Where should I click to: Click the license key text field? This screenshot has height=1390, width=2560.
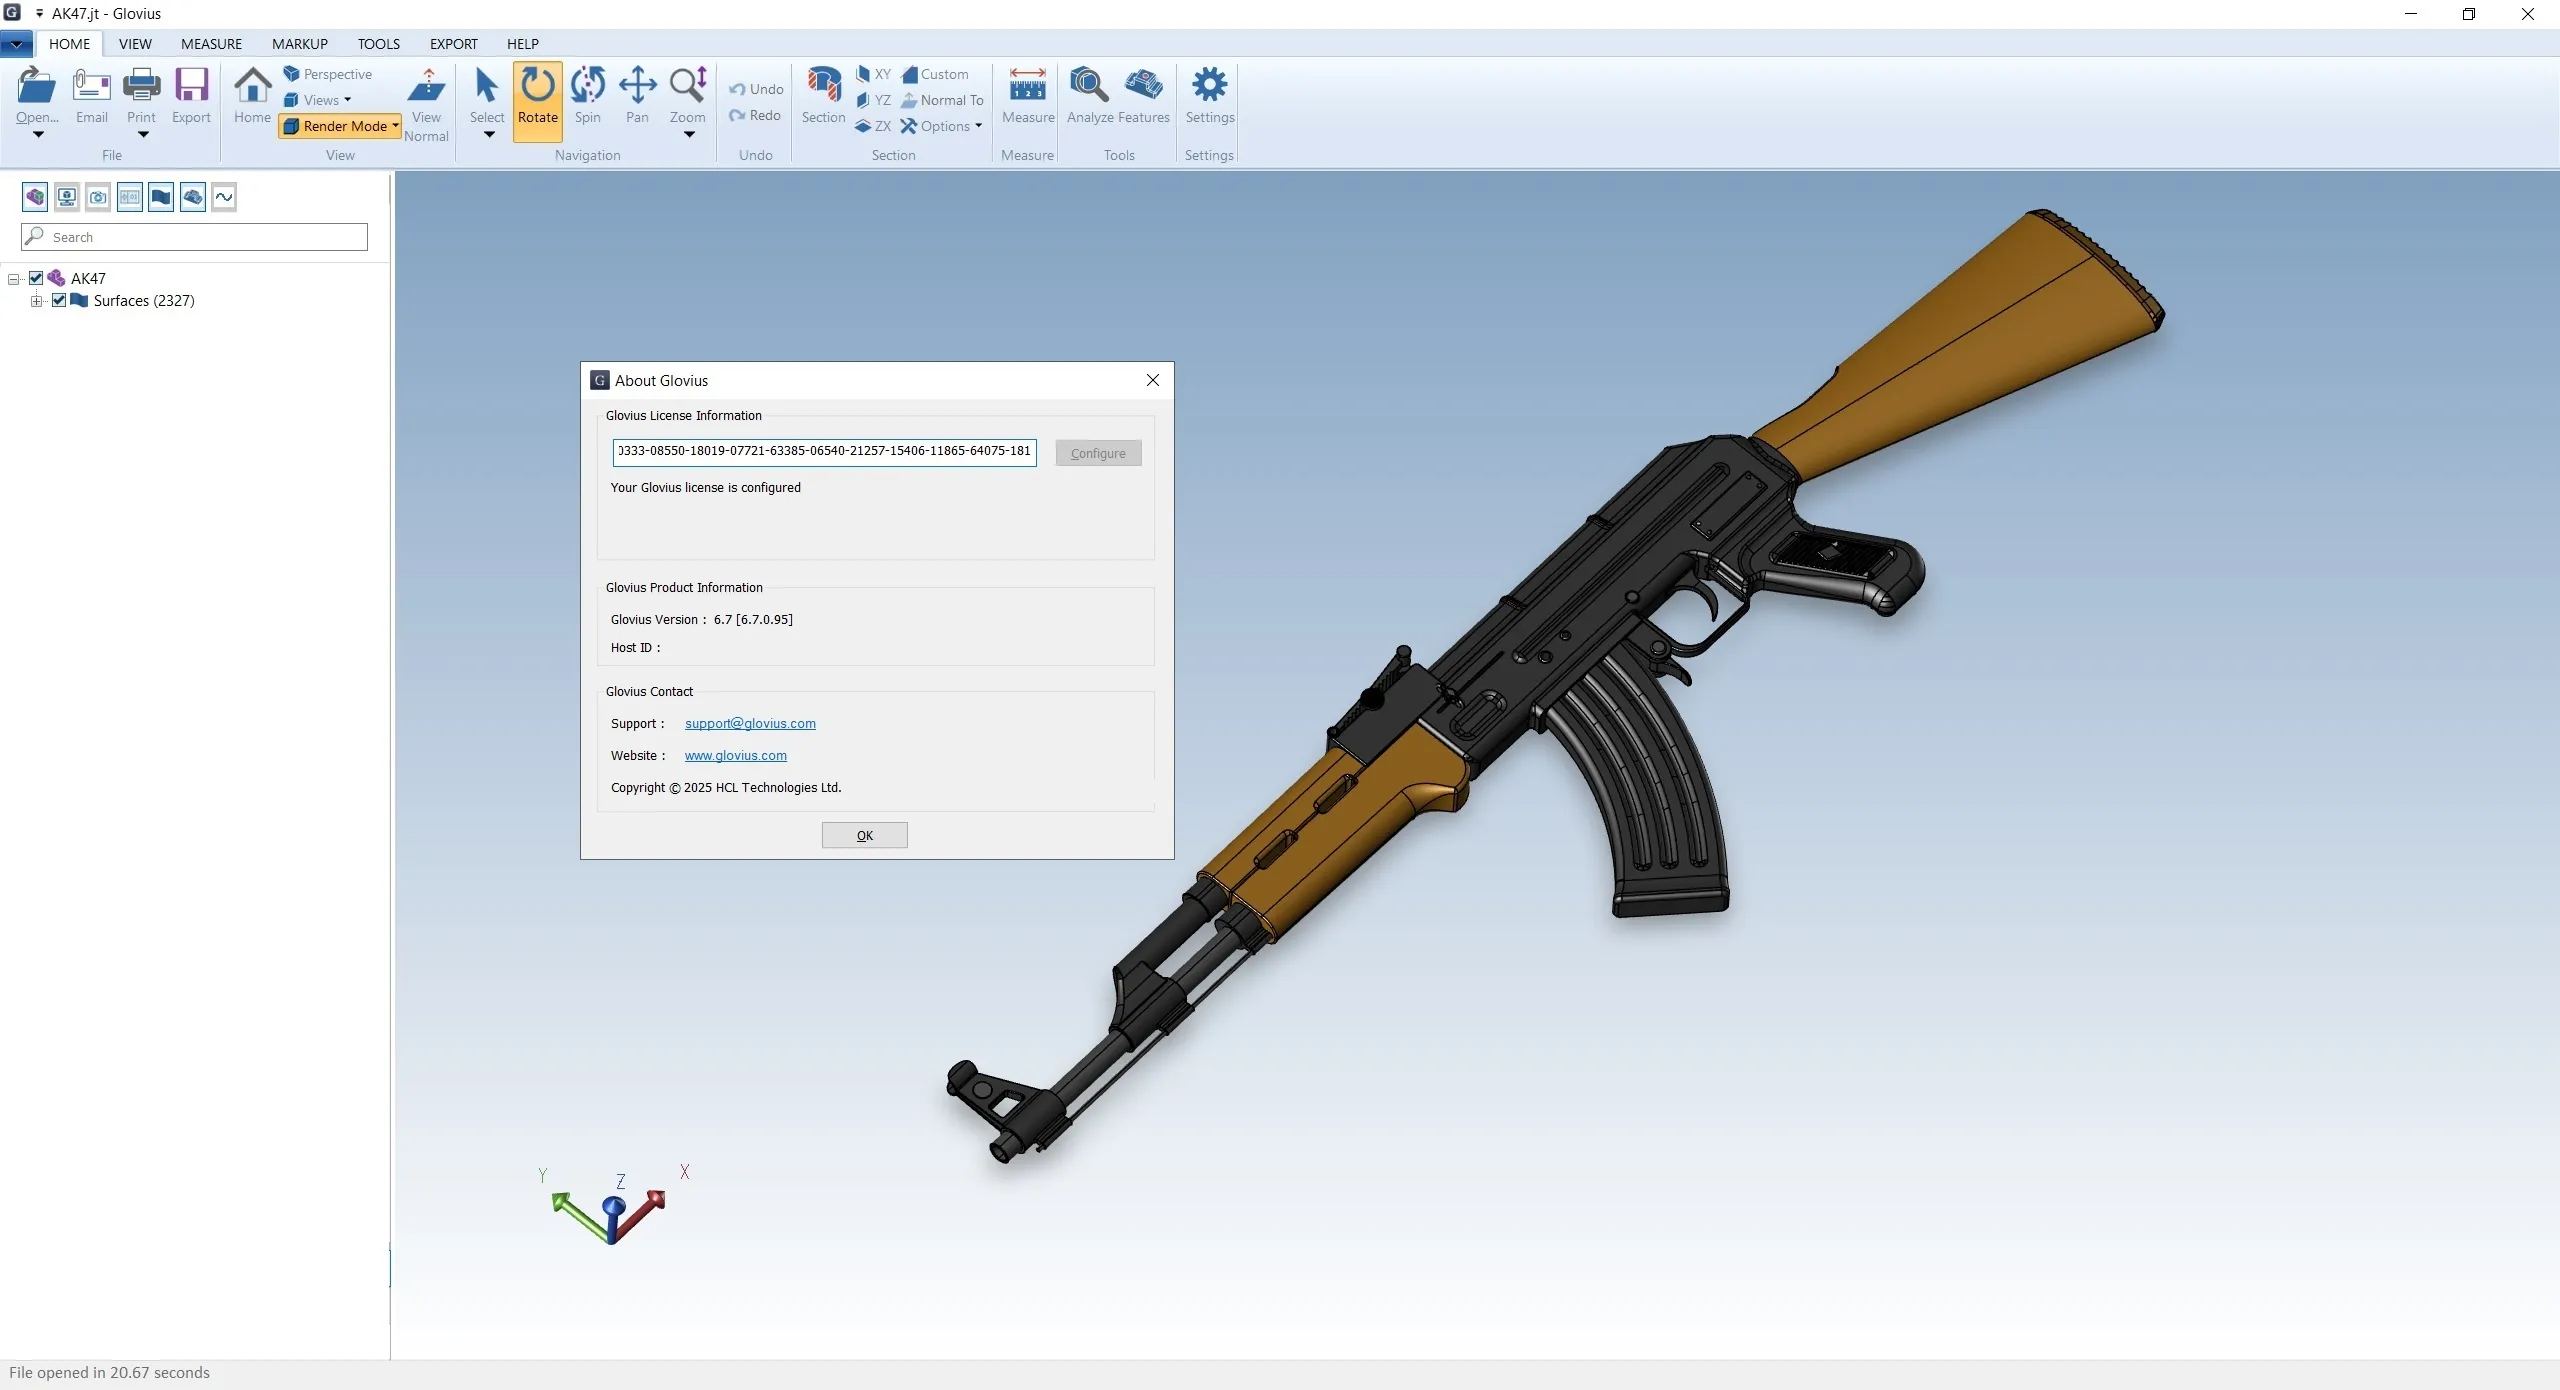[824, 452]
